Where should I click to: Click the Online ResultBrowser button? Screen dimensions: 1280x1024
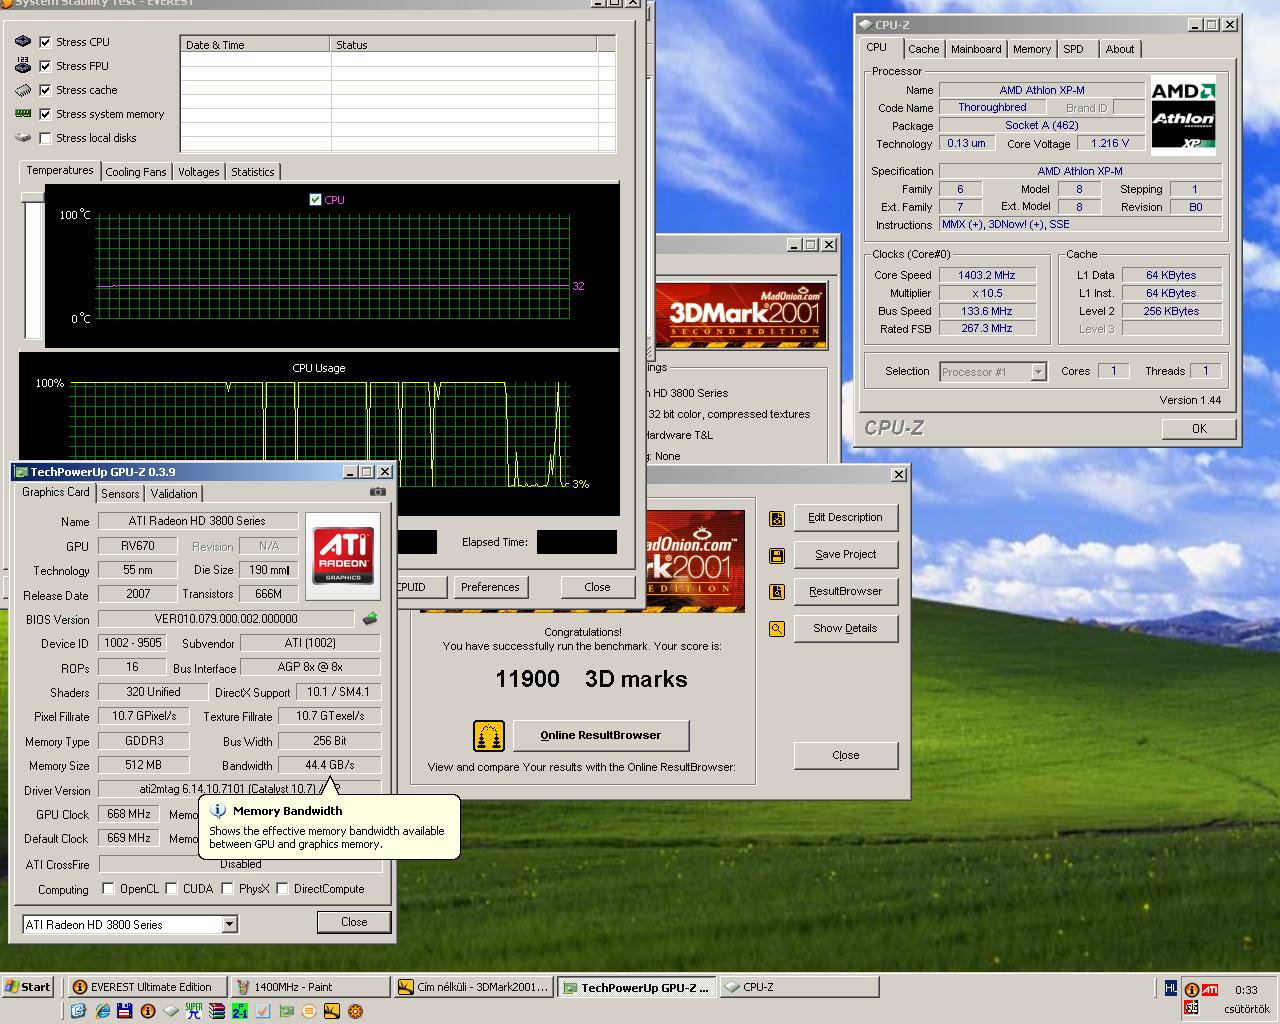pyautogui.click(x=601, y=735)
